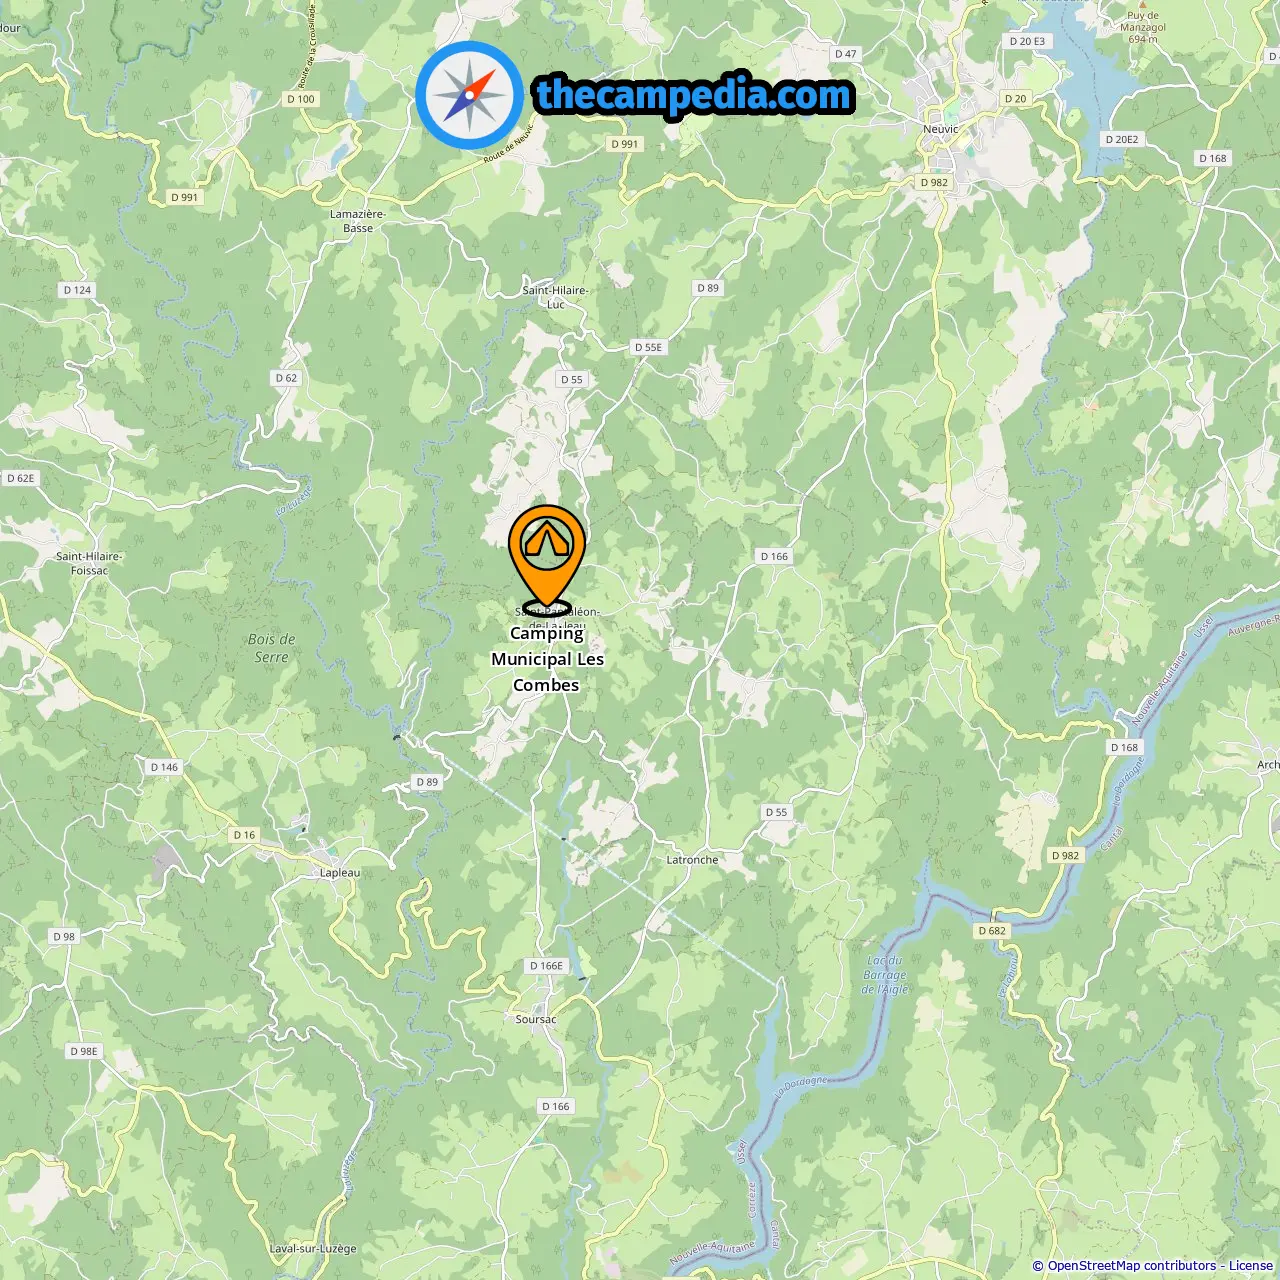Click the Lac du Barrage de l'Aigle label
This screenshot has width=1280, height=1280.
(x=885, y=975)
